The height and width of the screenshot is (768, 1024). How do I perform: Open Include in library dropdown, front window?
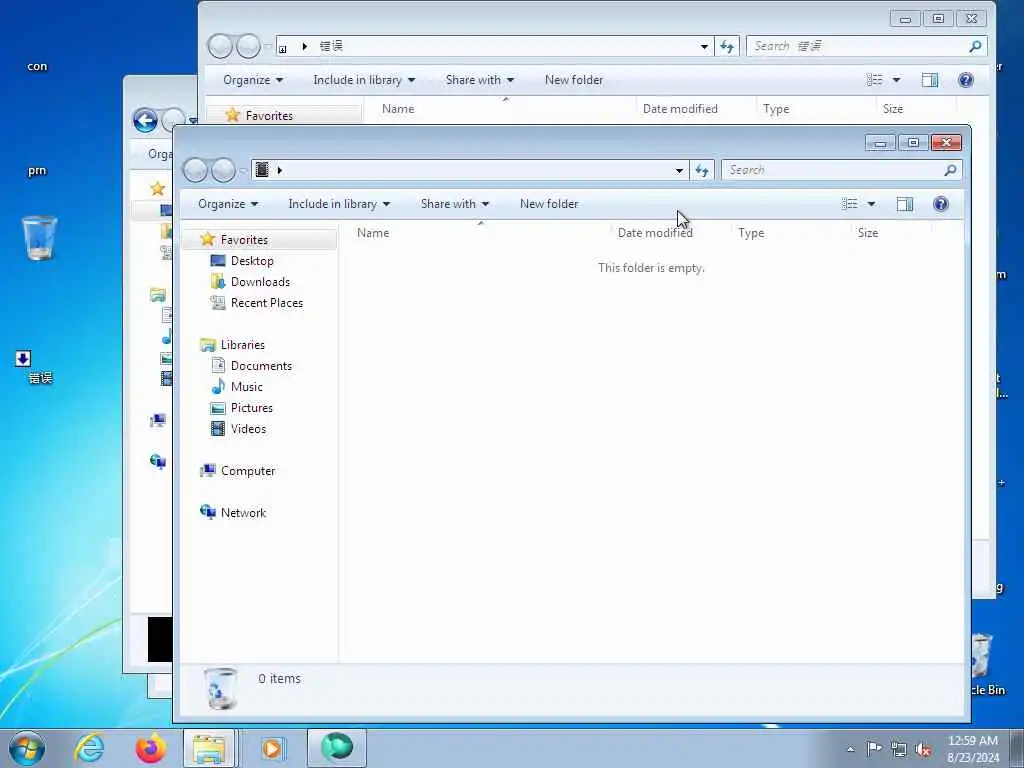[339, 204]
